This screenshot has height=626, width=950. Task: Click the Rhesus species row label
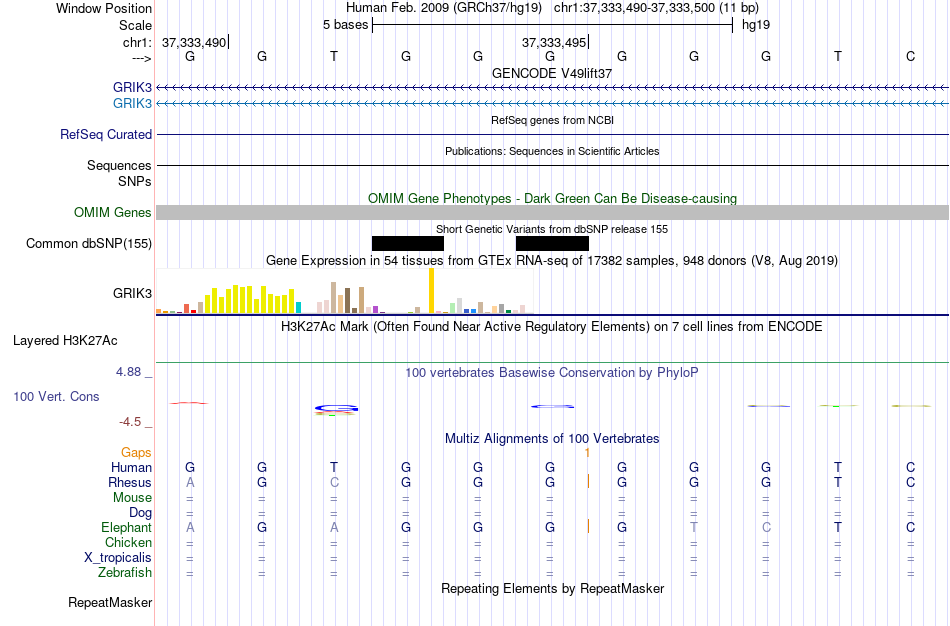pos(130,482)
